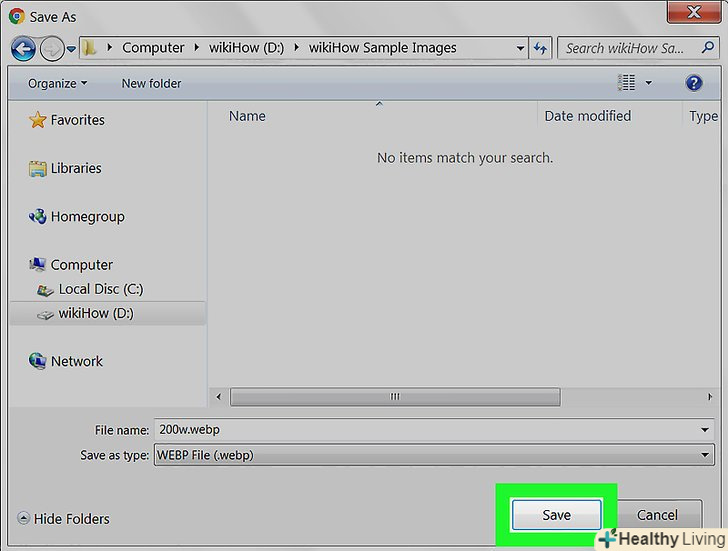Click the Libraries folder icon
This screenshot has height=551, width=728.
coord(38,169)
